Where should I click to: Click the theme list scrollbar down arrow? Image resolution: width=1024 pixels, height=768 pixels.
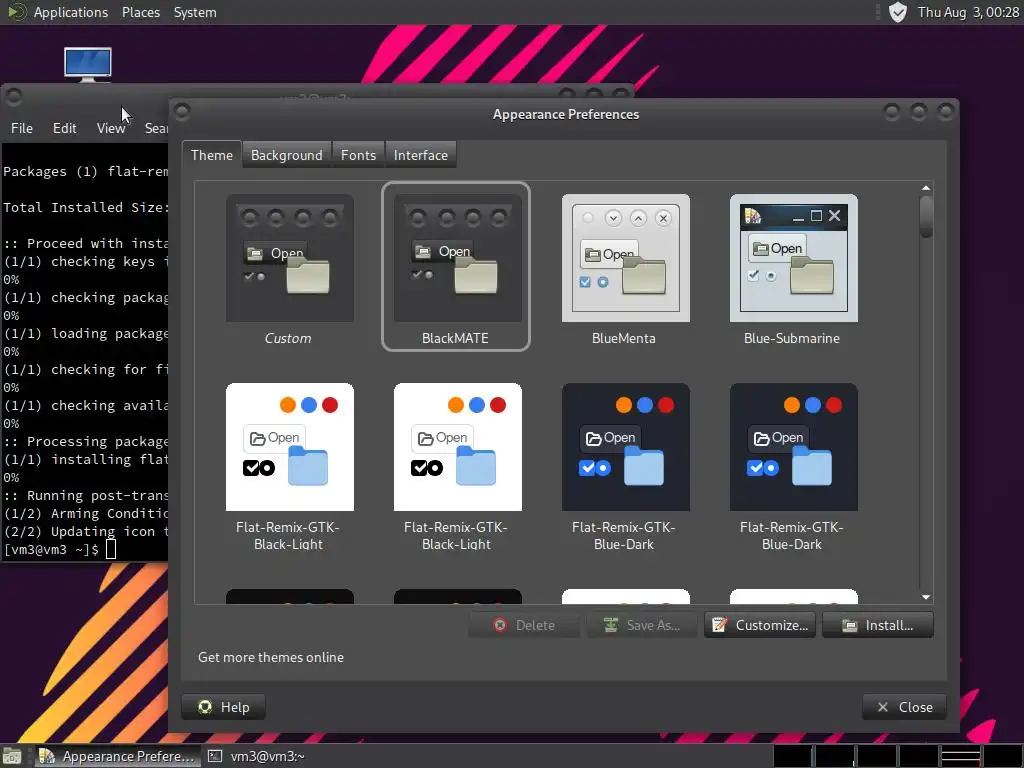(x=925, y=597)
